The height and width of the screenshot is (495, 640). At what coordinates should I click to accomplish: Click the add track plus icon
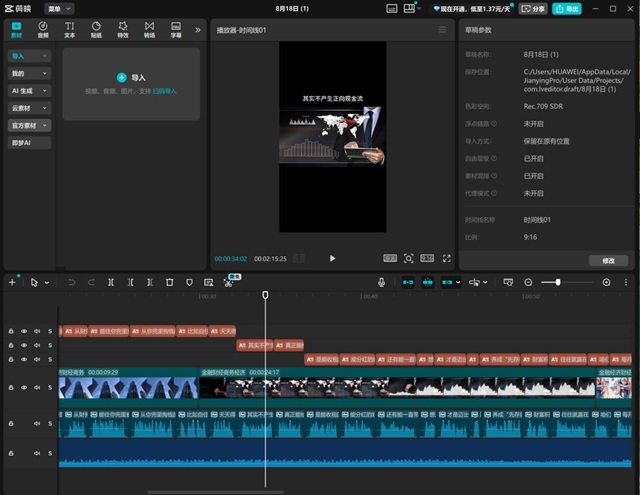[12, 282]
